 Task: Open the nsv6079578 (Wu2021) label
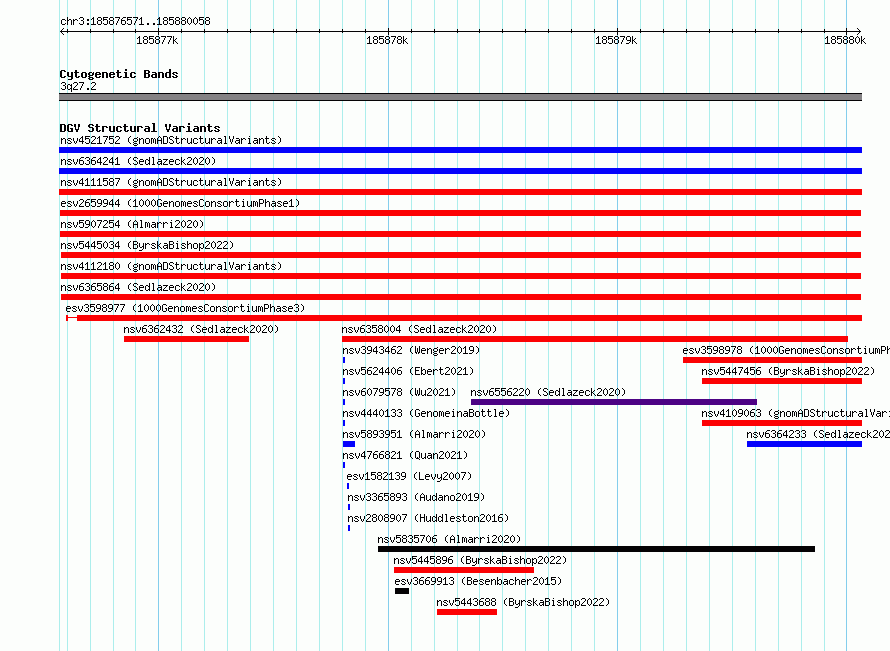coord(399,392)
